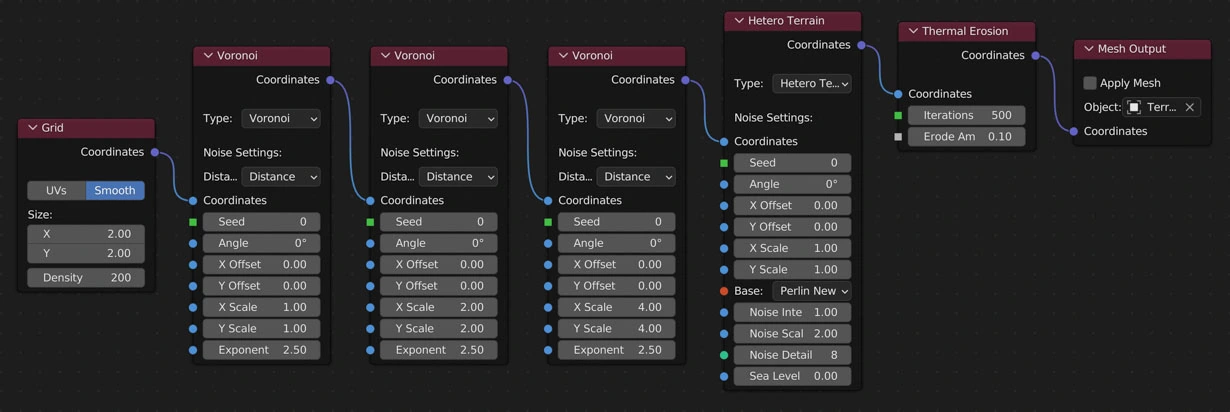Click the green socket beside Thermal Erosion Iterations

tap(898, 115)
